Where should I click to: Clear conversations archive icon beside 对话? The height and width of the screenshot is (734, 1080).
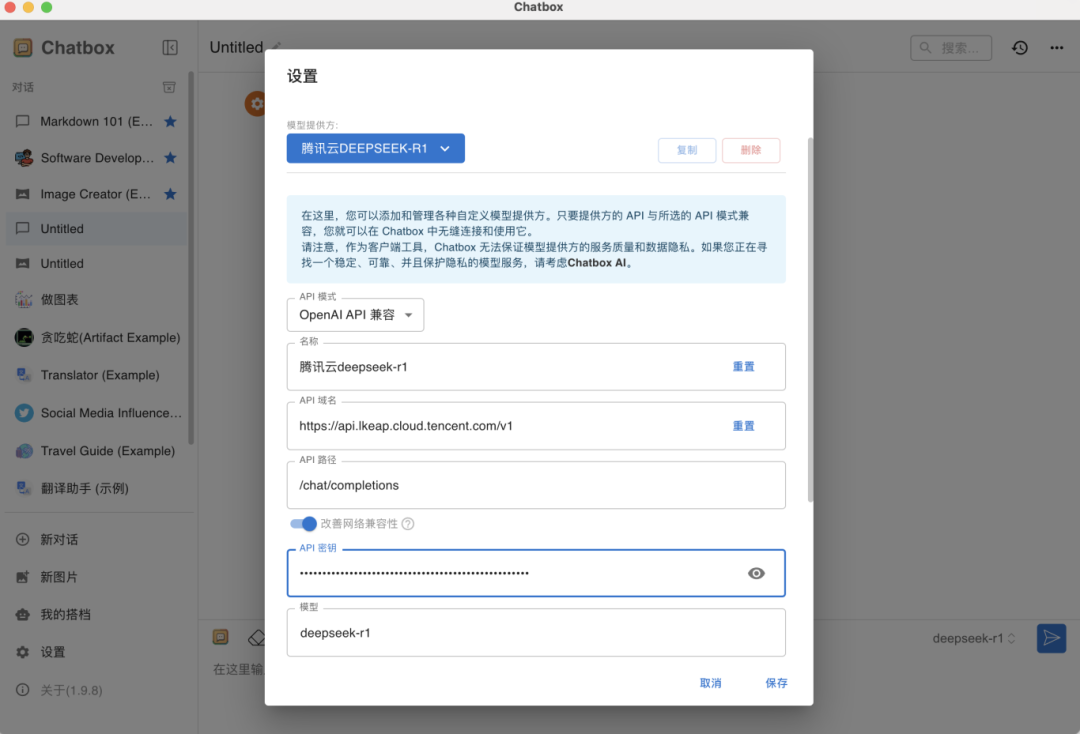click(169, 87)
